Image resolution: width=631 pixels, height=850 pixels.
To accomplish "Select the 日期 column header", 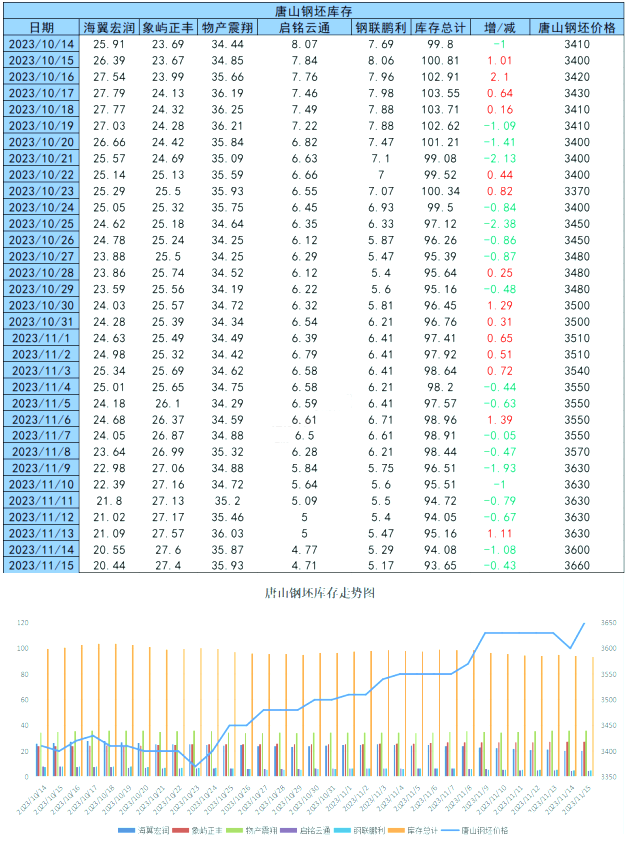I will pos(42,28).
